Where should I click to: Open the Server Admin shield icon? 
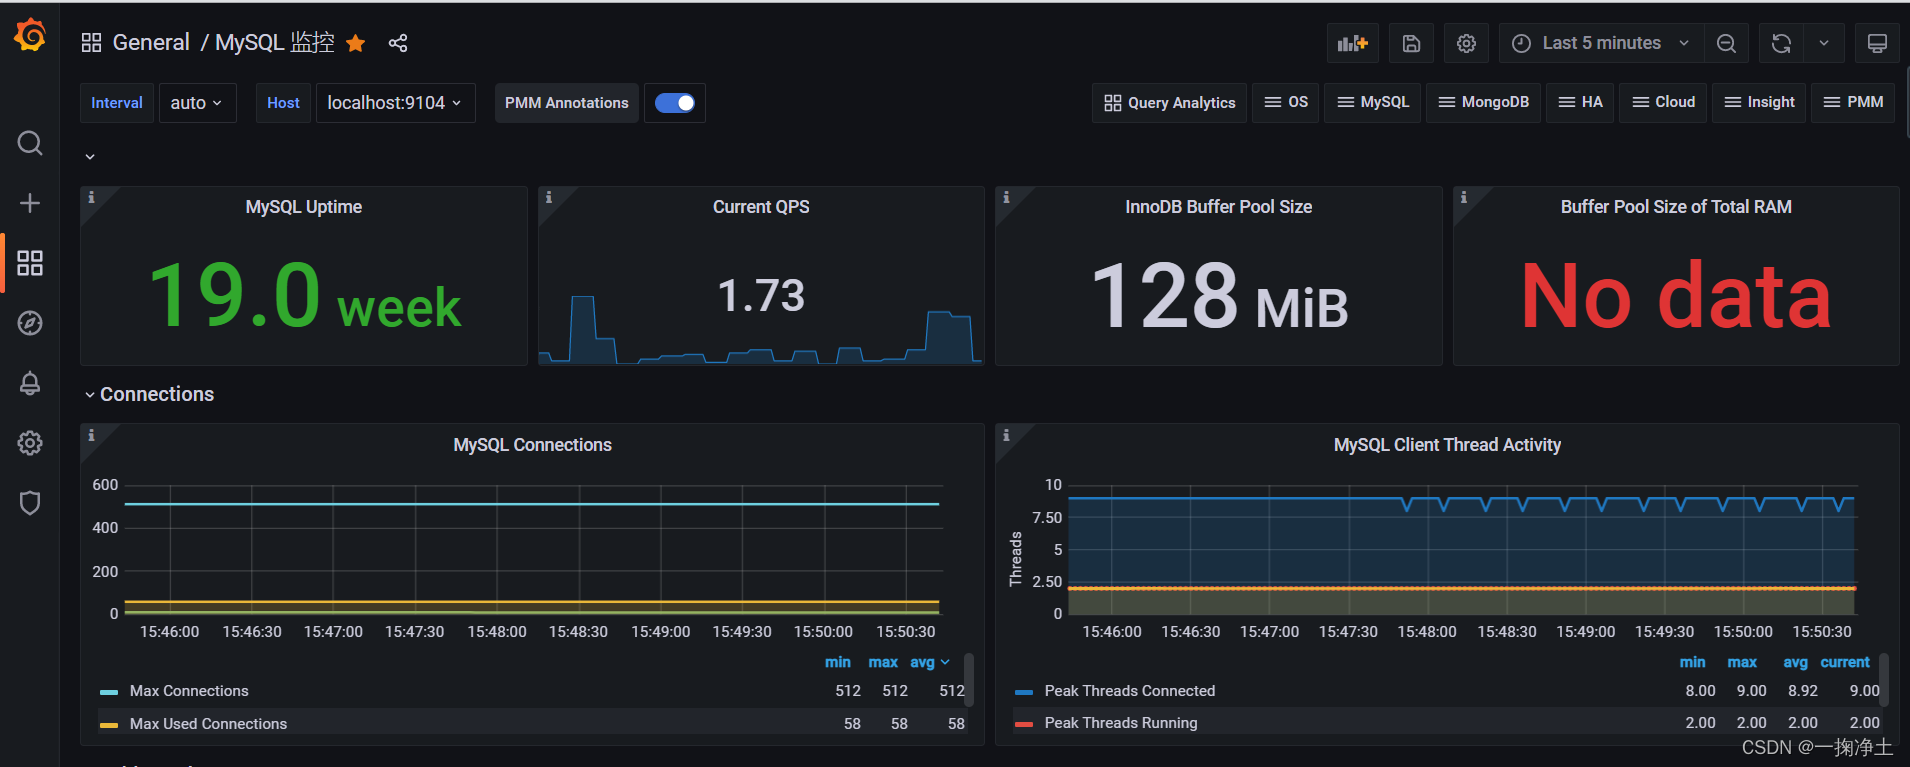tap(30, 503)
